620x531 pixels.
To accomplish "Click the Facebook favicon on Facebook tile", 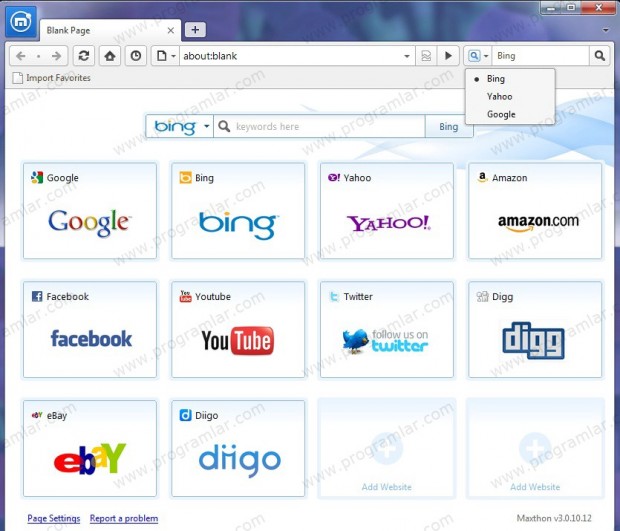I will coord(37,296).
